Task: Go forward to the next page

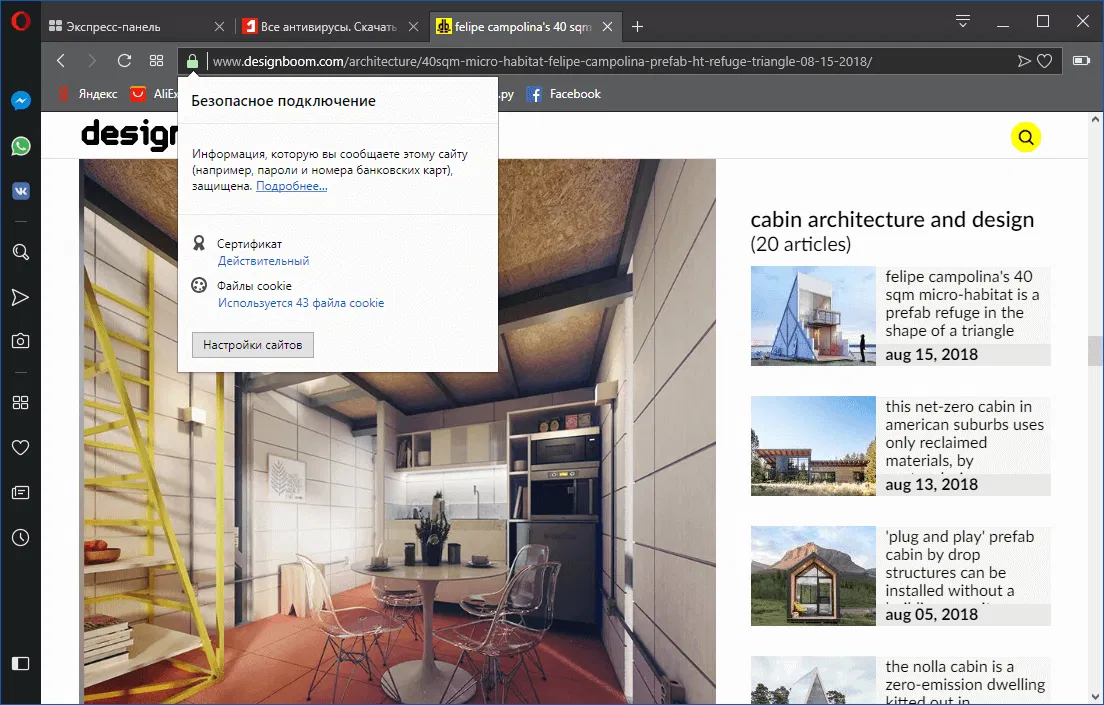Action: click(92, 61)
